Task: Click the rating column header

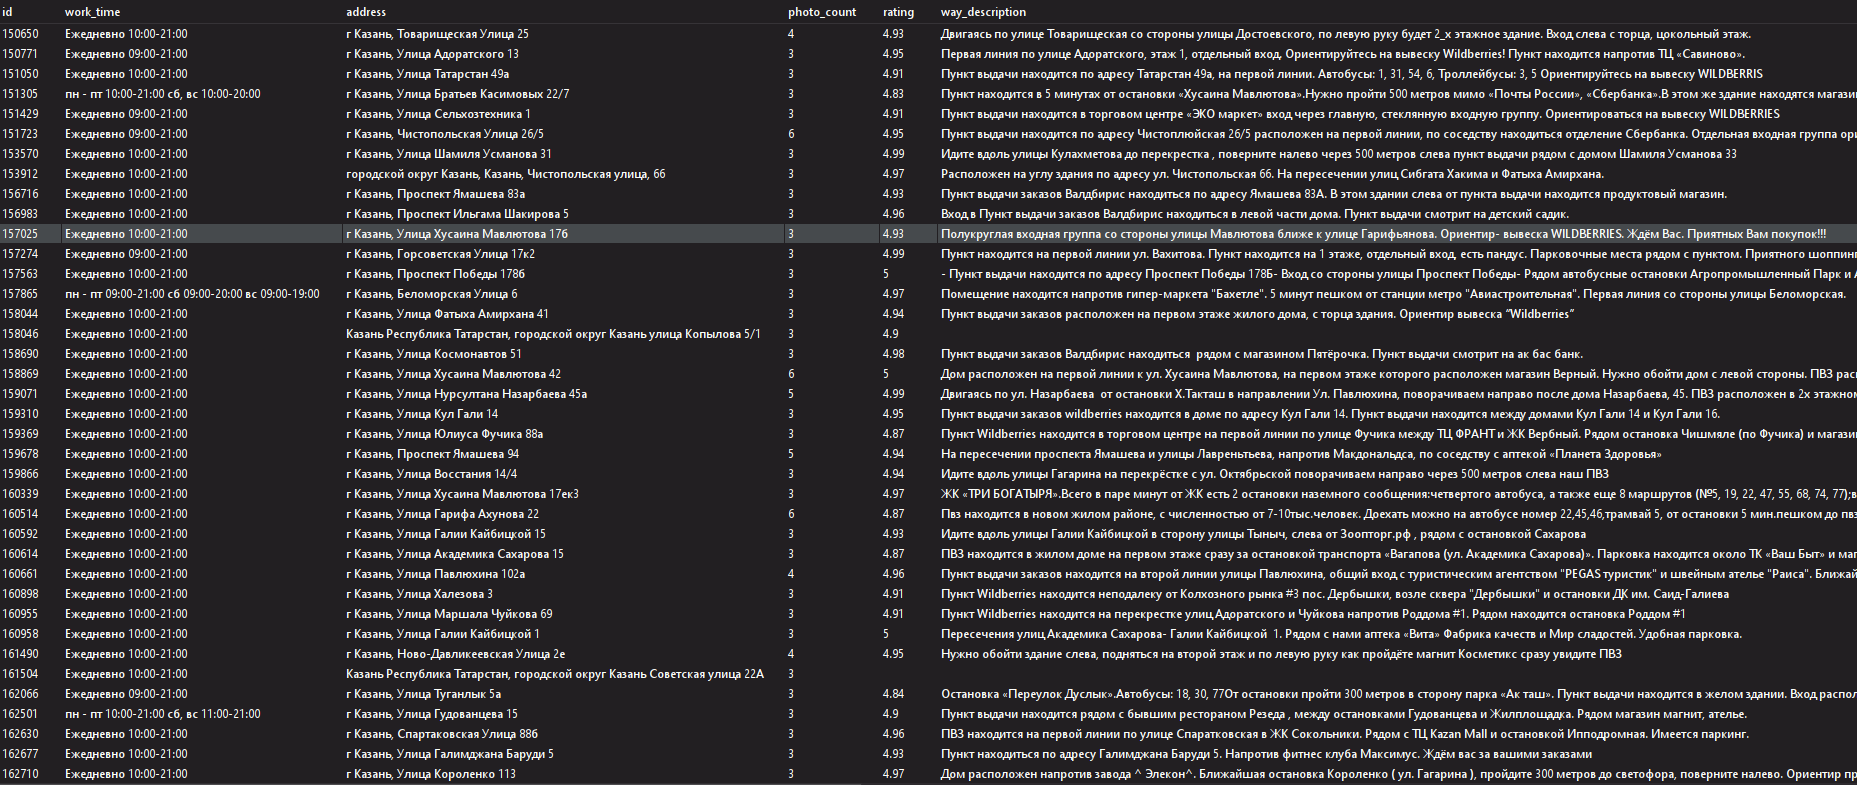Action: (898, 12)
